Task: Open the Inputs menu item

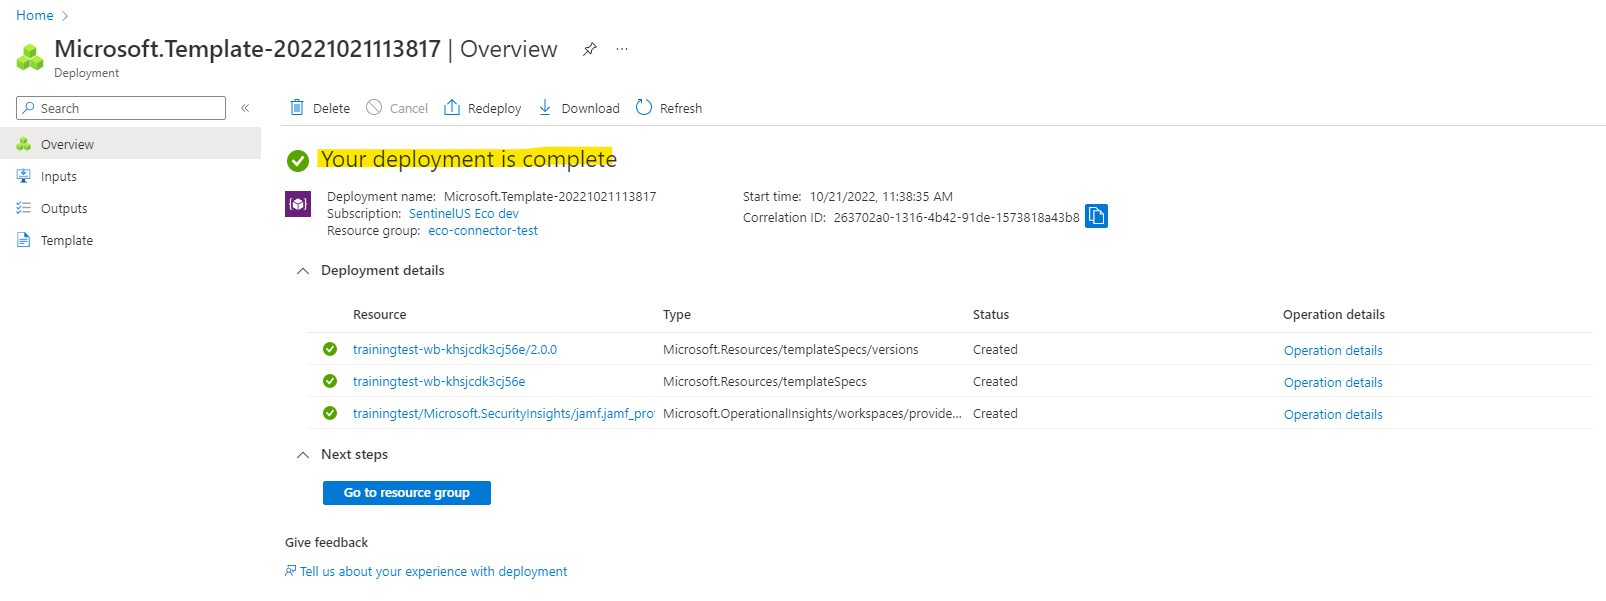Action: coord(130,176)
